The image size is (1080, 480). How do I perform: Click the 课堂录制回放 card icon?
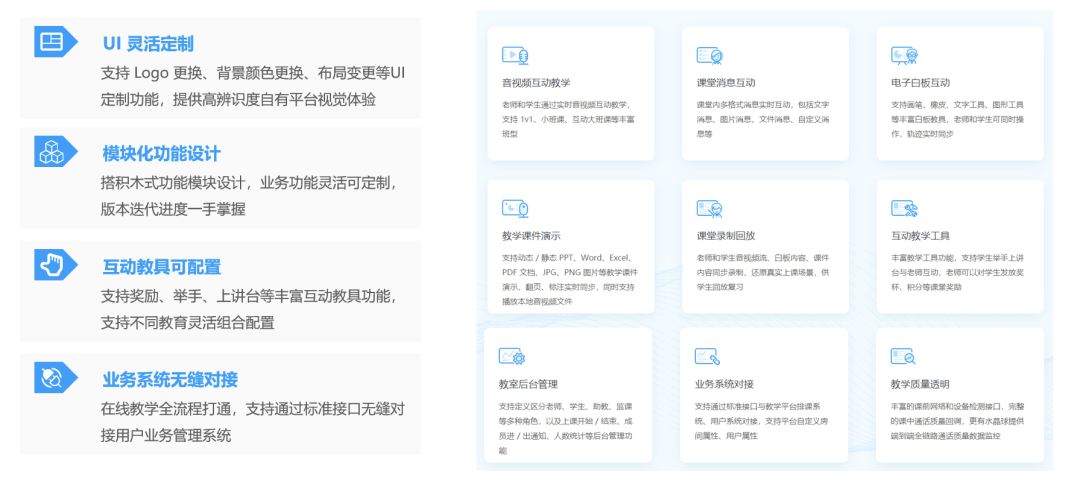coord(709,208)
